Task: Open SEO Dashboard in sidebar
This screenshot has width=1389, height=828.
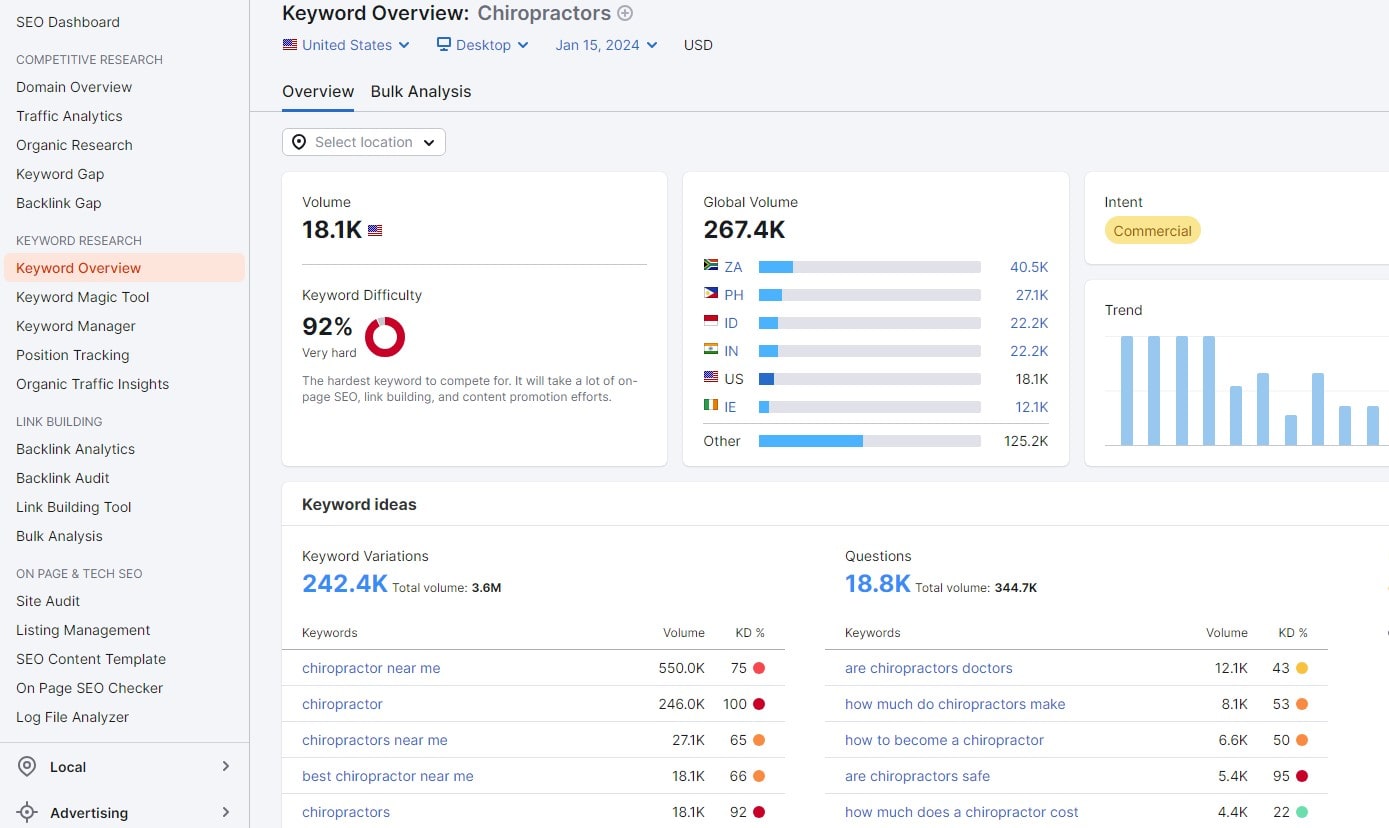Action: coord(68,22)
